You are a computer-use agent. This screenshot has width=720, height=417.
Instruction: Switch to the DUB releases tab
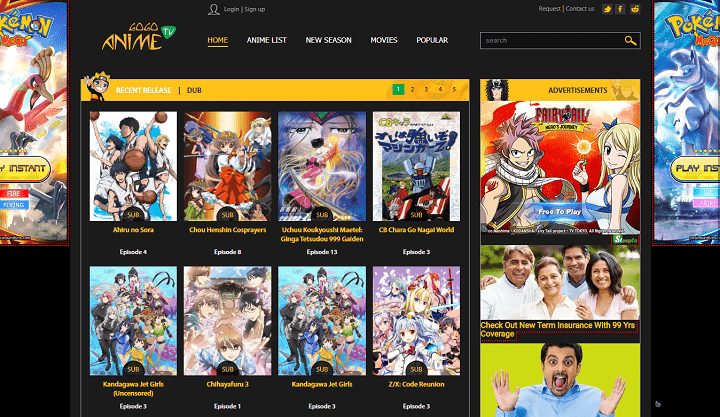coord(196,90)
